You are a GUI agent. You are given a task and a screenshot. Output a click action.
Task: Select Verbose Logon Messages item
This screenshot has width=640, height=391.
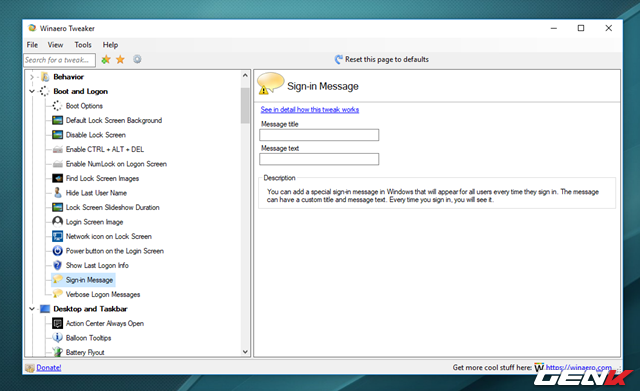103,294
